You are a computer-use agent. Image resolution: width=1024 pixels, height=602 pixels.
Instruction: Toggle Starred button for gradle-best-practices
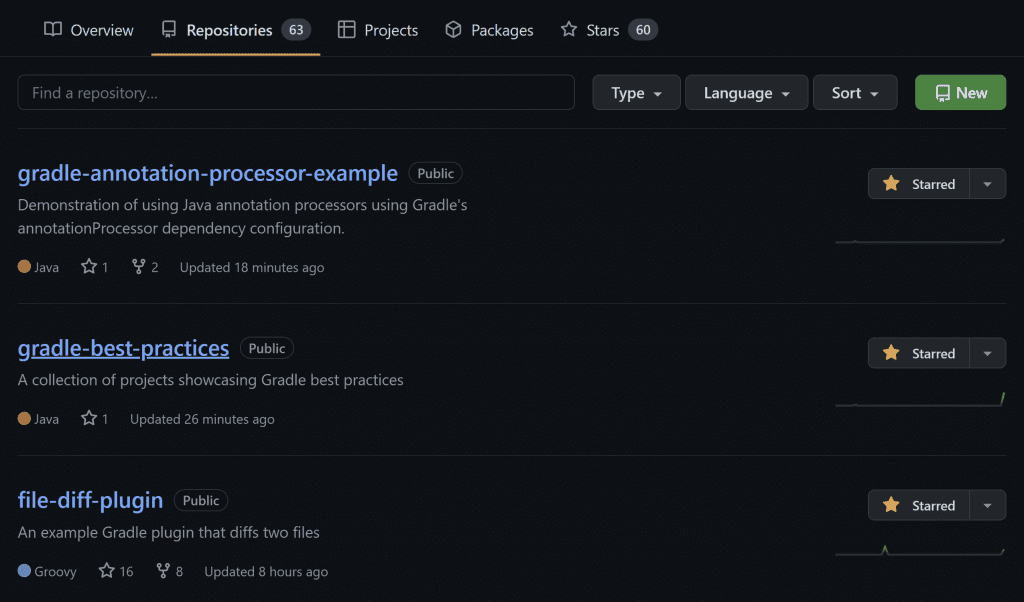coord(919,353)
